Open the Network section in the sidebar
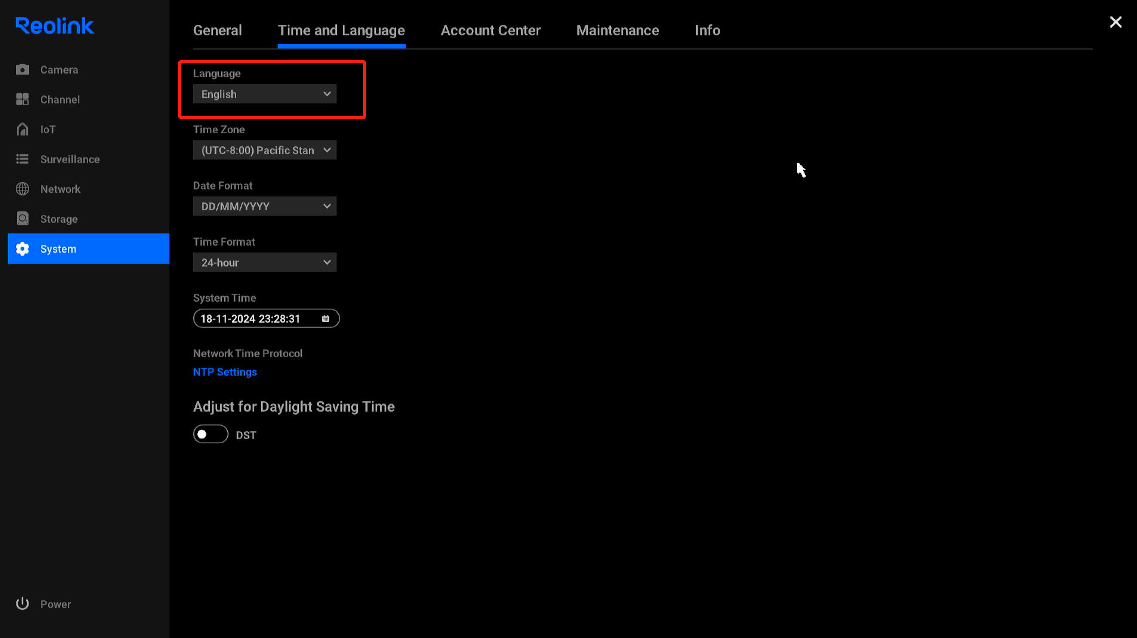The width and height of the screenshot is (1137, 638). 88,188
